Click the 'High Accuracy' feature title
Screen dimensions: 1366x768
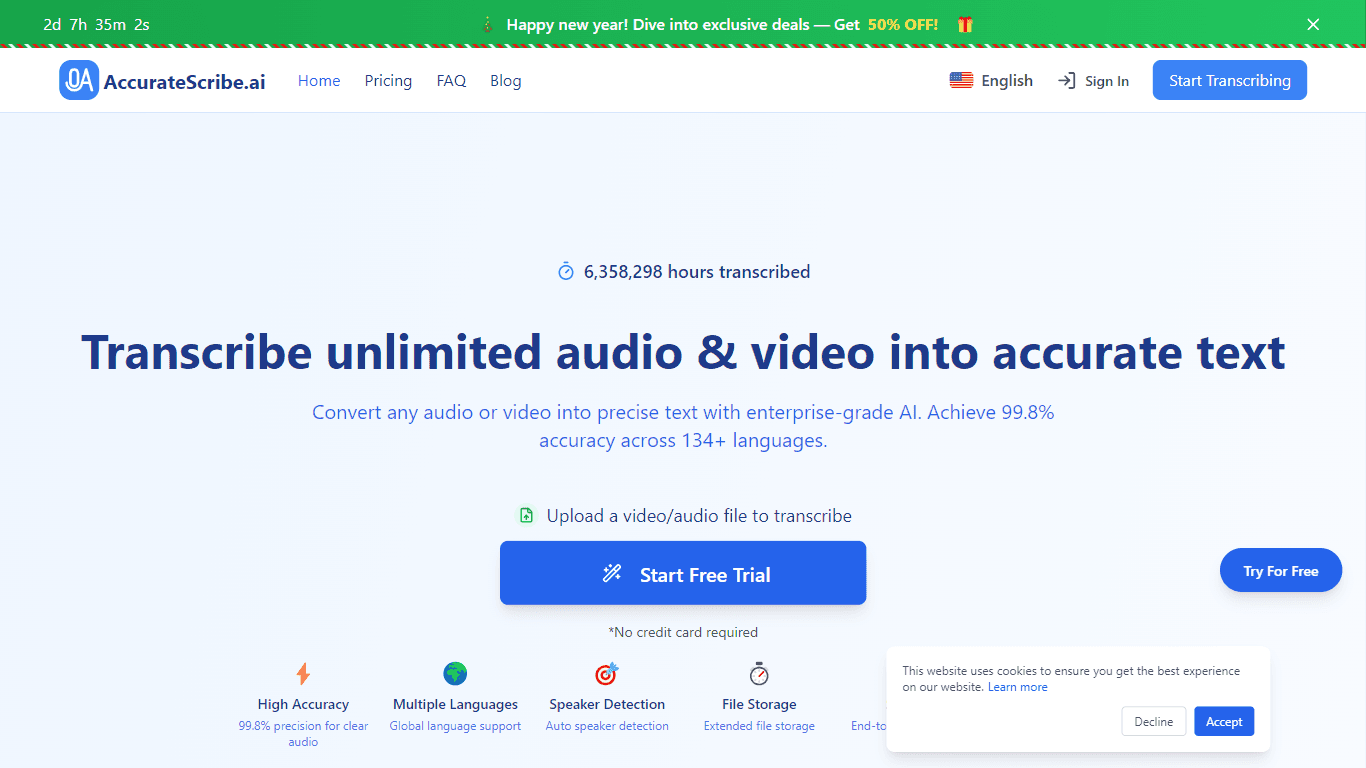(x=303, y=704)
